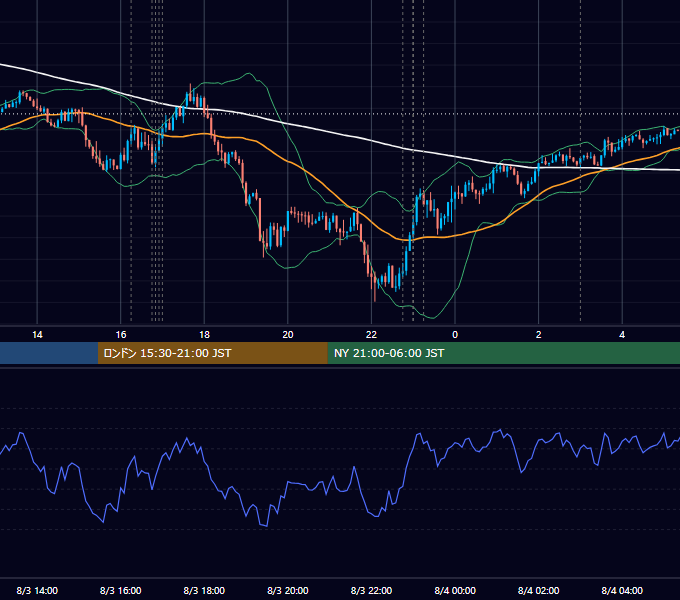
Task: Click the 20 hour axis label
Action: 288,335
